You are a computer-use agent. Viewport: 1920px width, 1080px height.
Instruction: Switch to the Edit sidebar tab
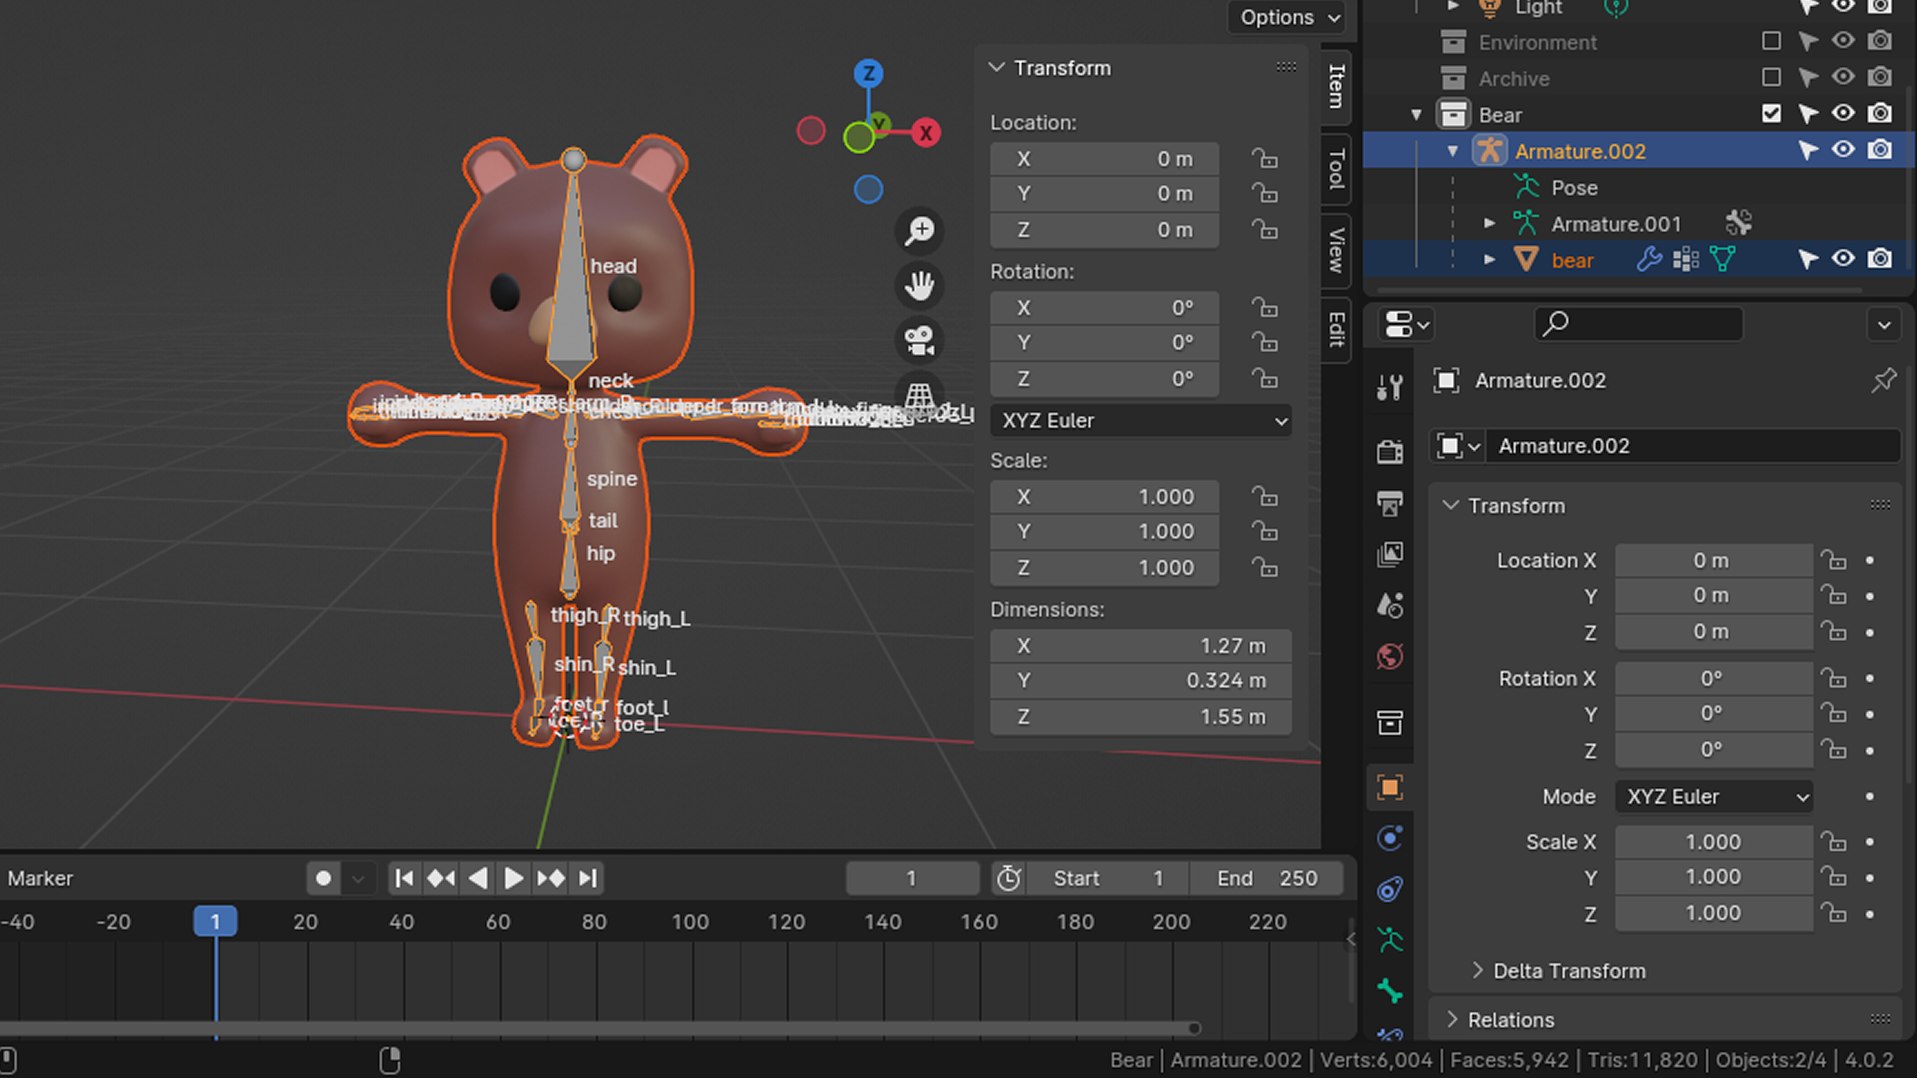pos(1336,329)
